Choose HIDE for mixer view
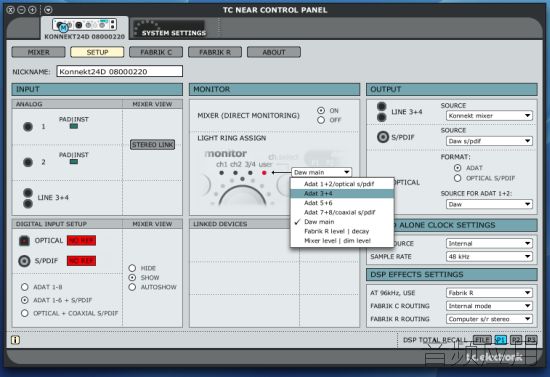Image resolution: width=550 pixels, height=377 pixels. 132,268
